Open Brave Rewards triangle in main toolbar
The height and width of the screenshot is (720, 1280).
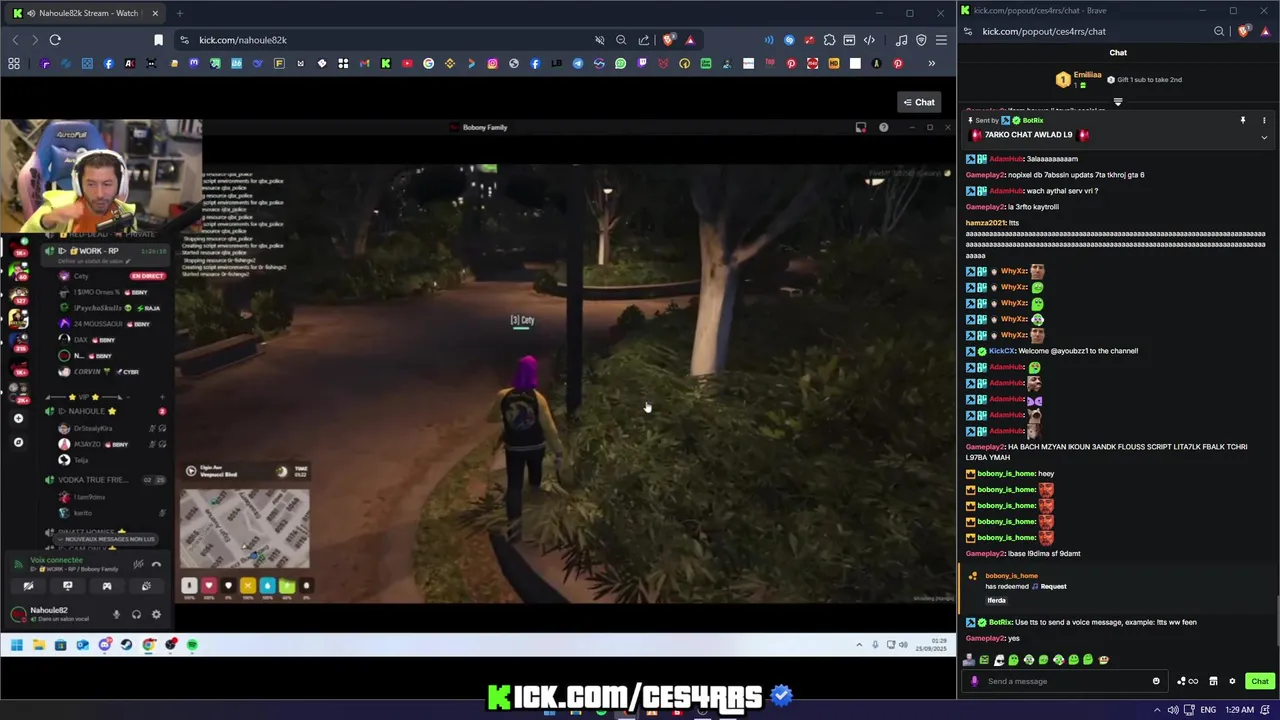click(x=689, y=40)
